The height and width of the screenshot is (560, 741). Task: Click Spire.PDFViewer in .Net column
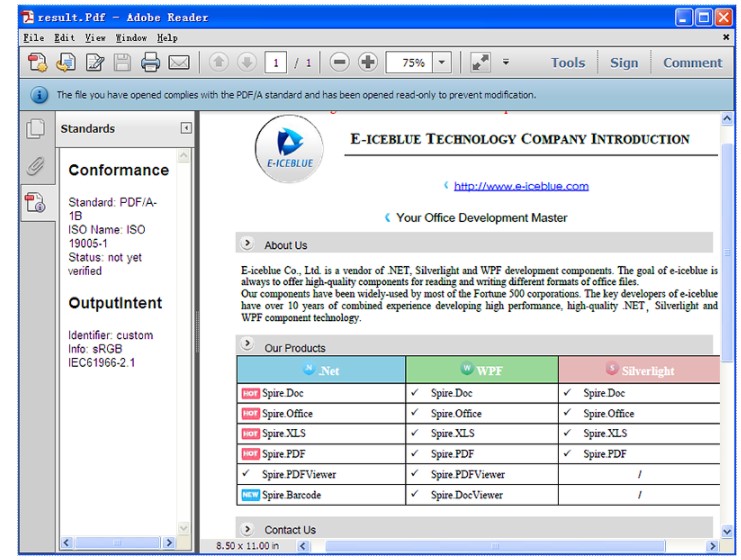pyautogui.click(x=299, y=474)
